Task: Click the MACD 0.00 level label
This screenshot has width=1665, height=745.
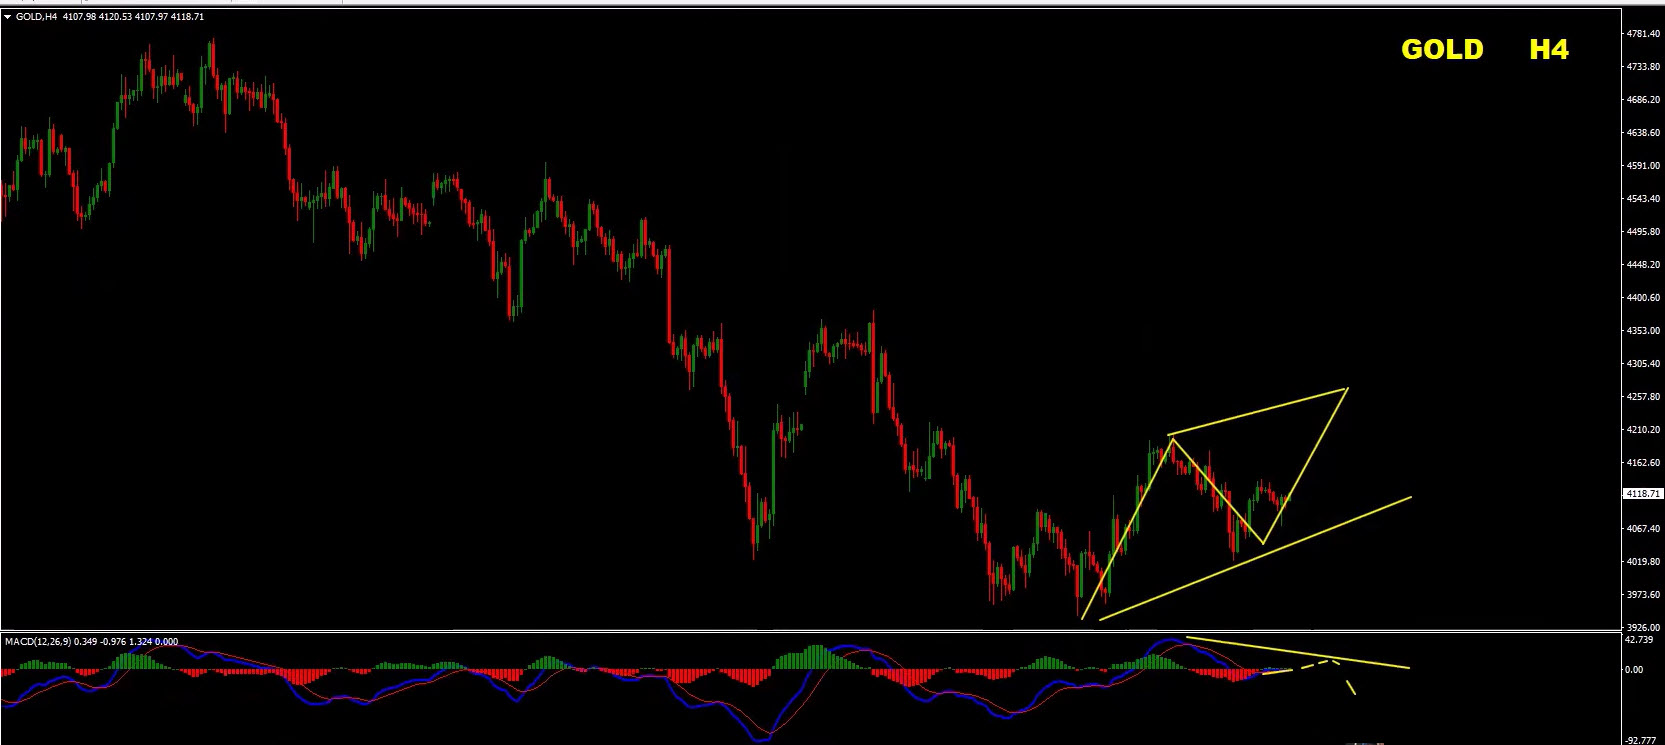Action: [x=1634, y=670]
